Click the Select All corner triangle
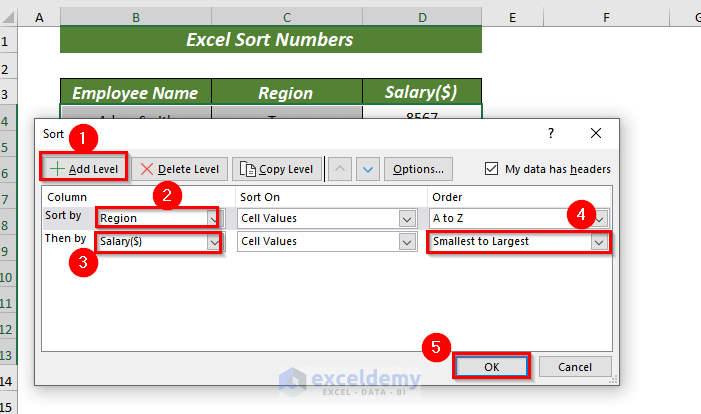Image resolution: width=701 pixels, height=414 pixels. click(8, 17)
